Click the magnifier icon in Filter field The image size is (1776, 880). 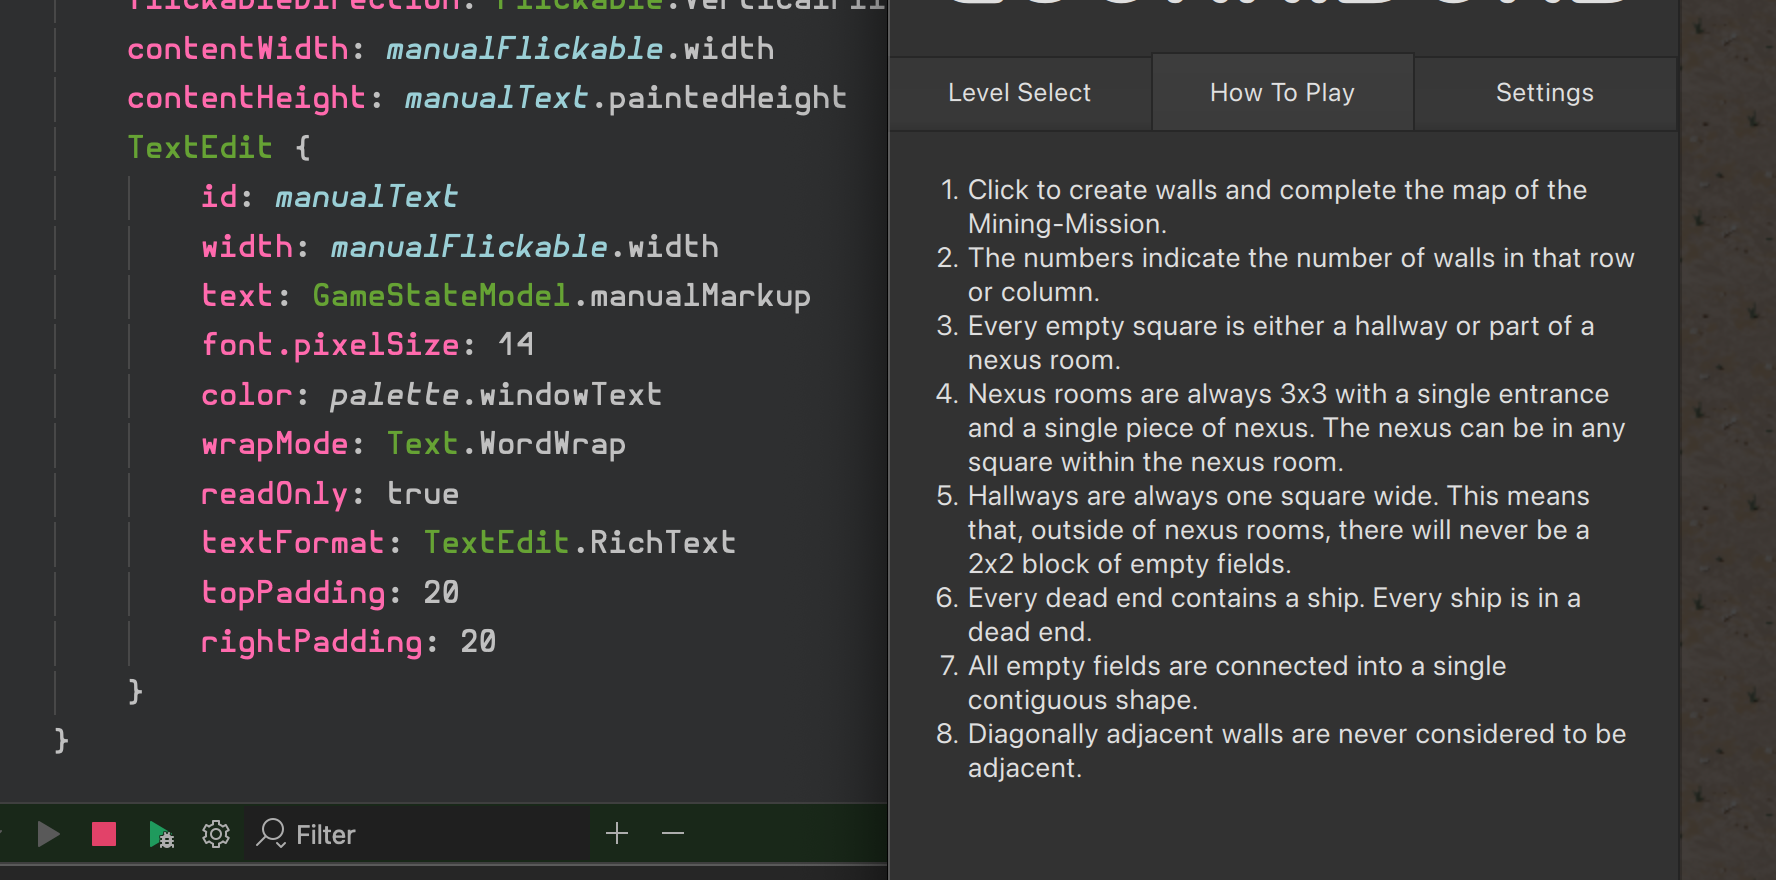[x=271, y=833]
